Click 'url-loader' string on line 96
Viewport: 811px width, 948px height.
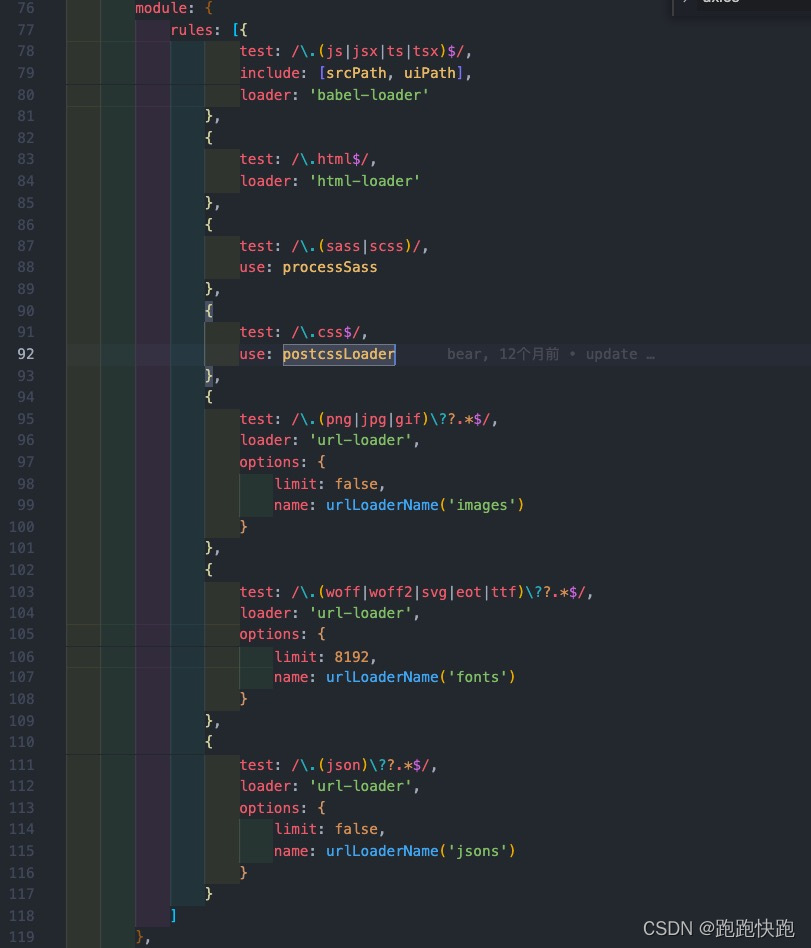360,440
